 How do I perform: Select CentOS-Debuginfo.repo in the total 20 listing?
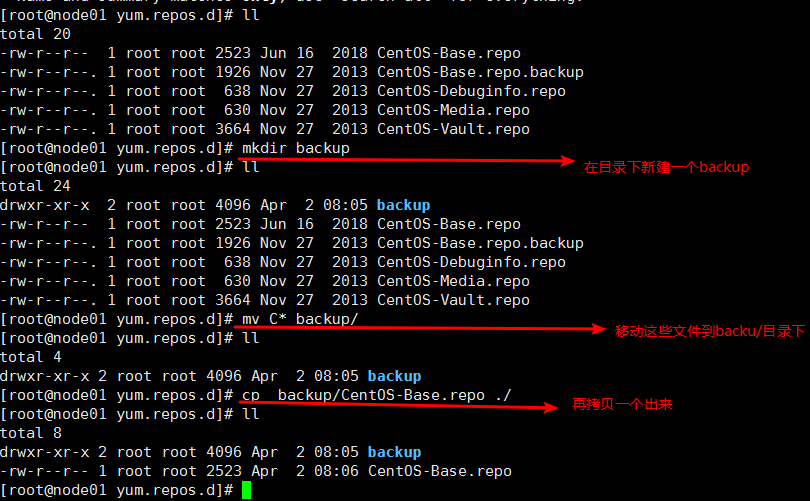(x=471, y=91)
